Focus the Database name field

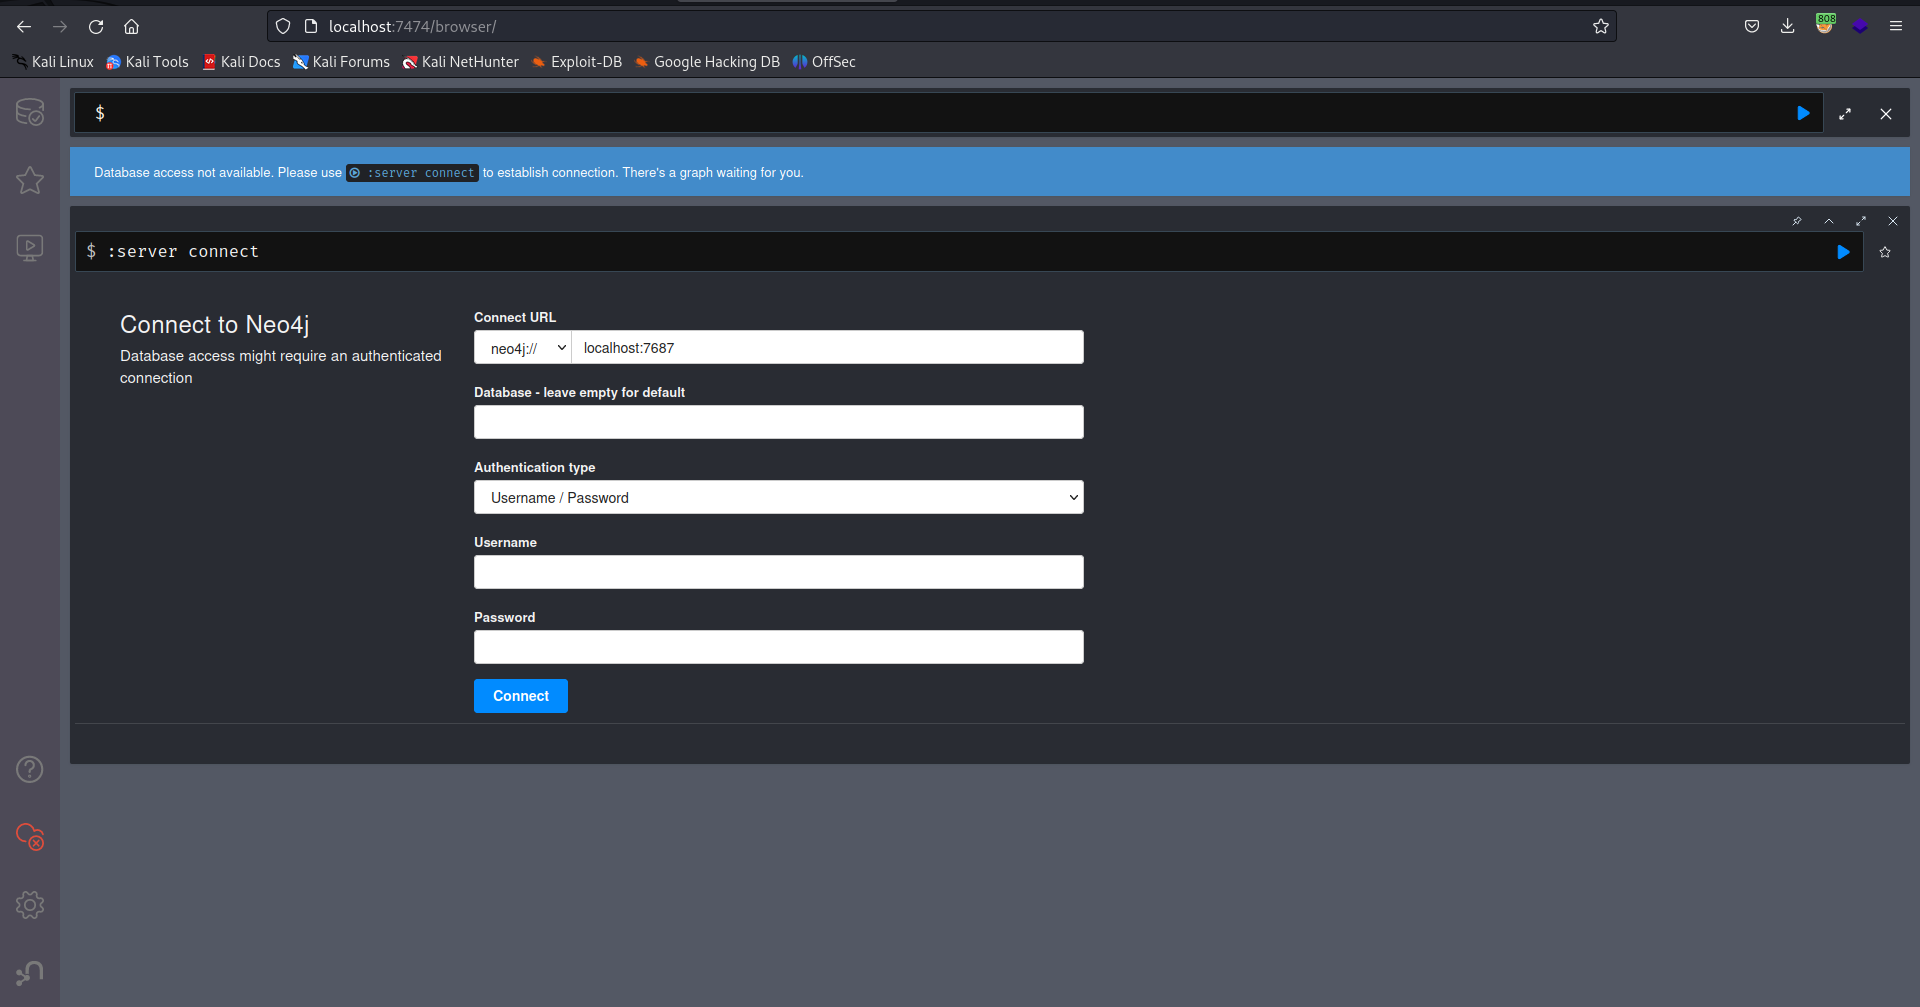click(x=779, y=422)
